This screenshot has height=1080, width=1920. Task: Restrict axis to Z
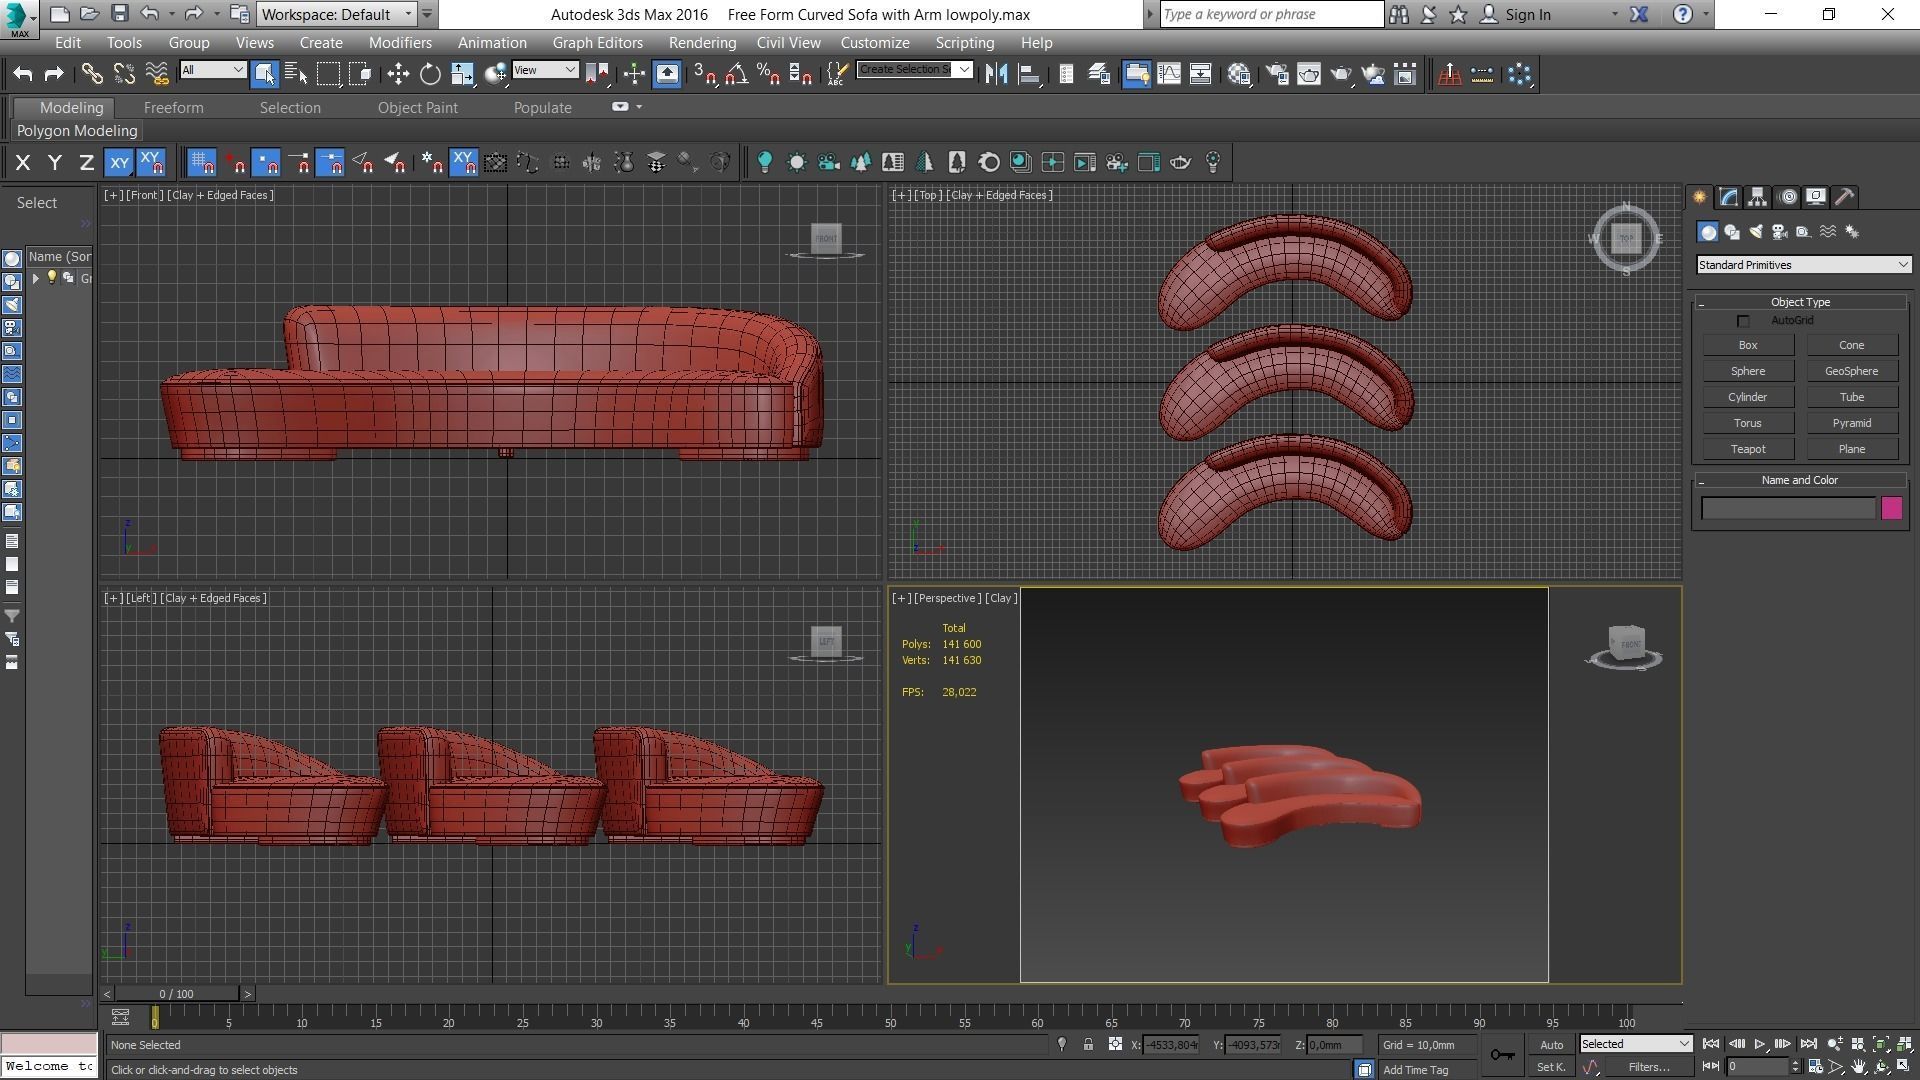[x=87, y=162]
